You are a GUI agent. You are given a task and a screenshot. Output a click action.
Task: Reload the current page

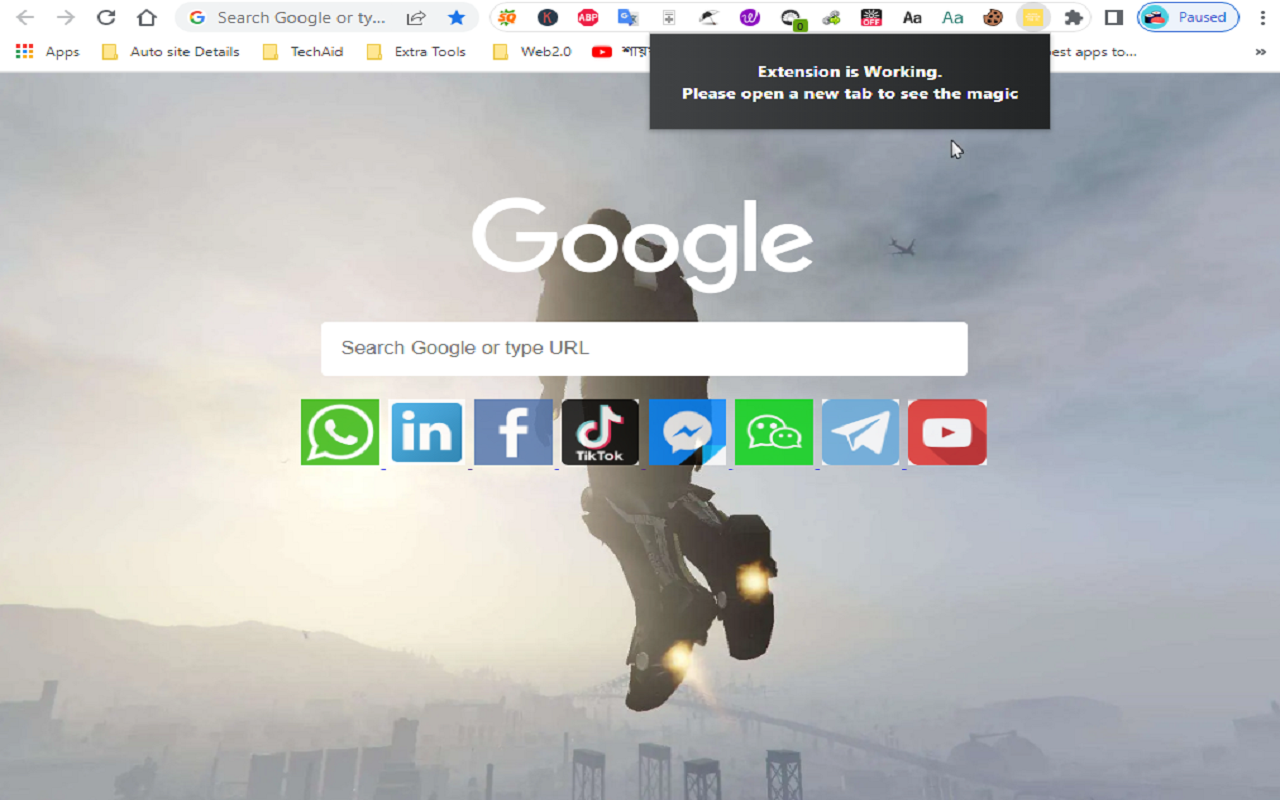[106, 17]
